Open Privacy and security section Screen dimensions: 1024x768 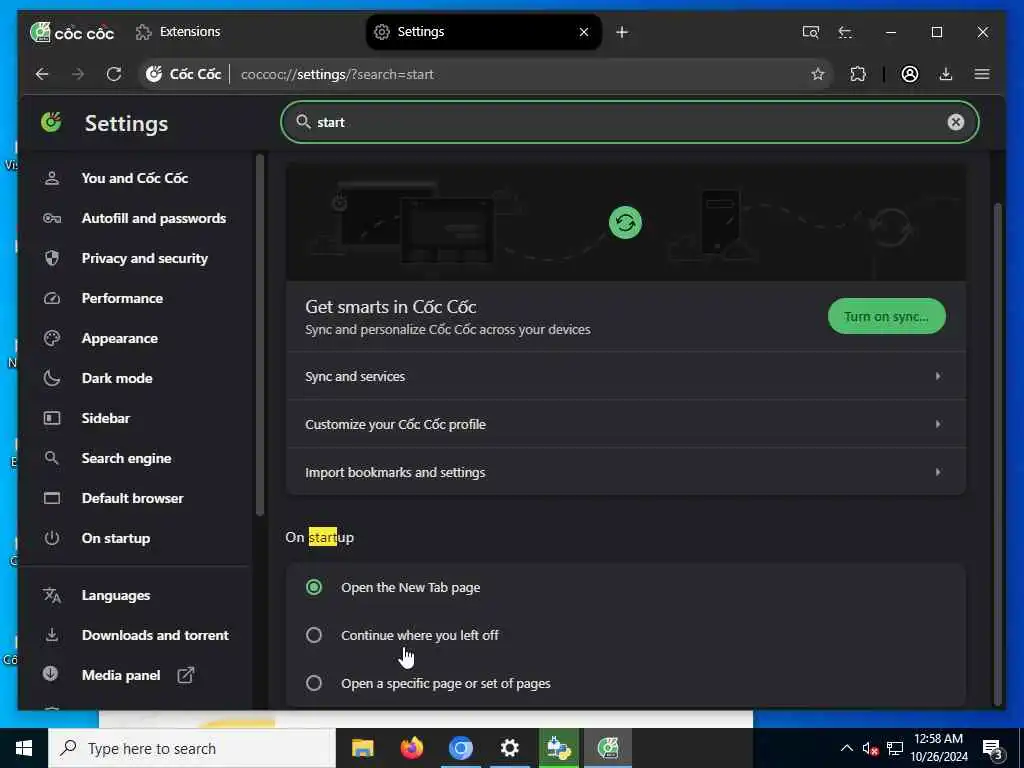pos(144,259)
